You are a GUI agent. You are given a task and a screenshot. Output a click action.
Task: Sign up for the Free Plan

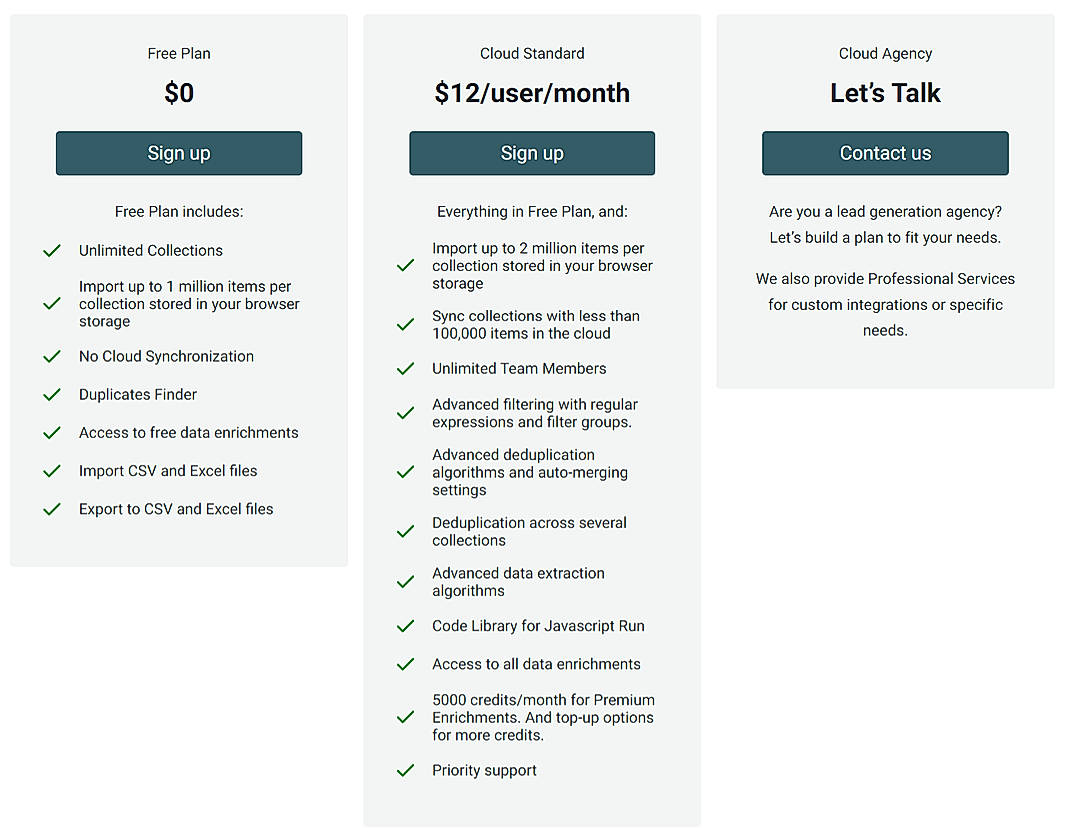tap(179, 153)
